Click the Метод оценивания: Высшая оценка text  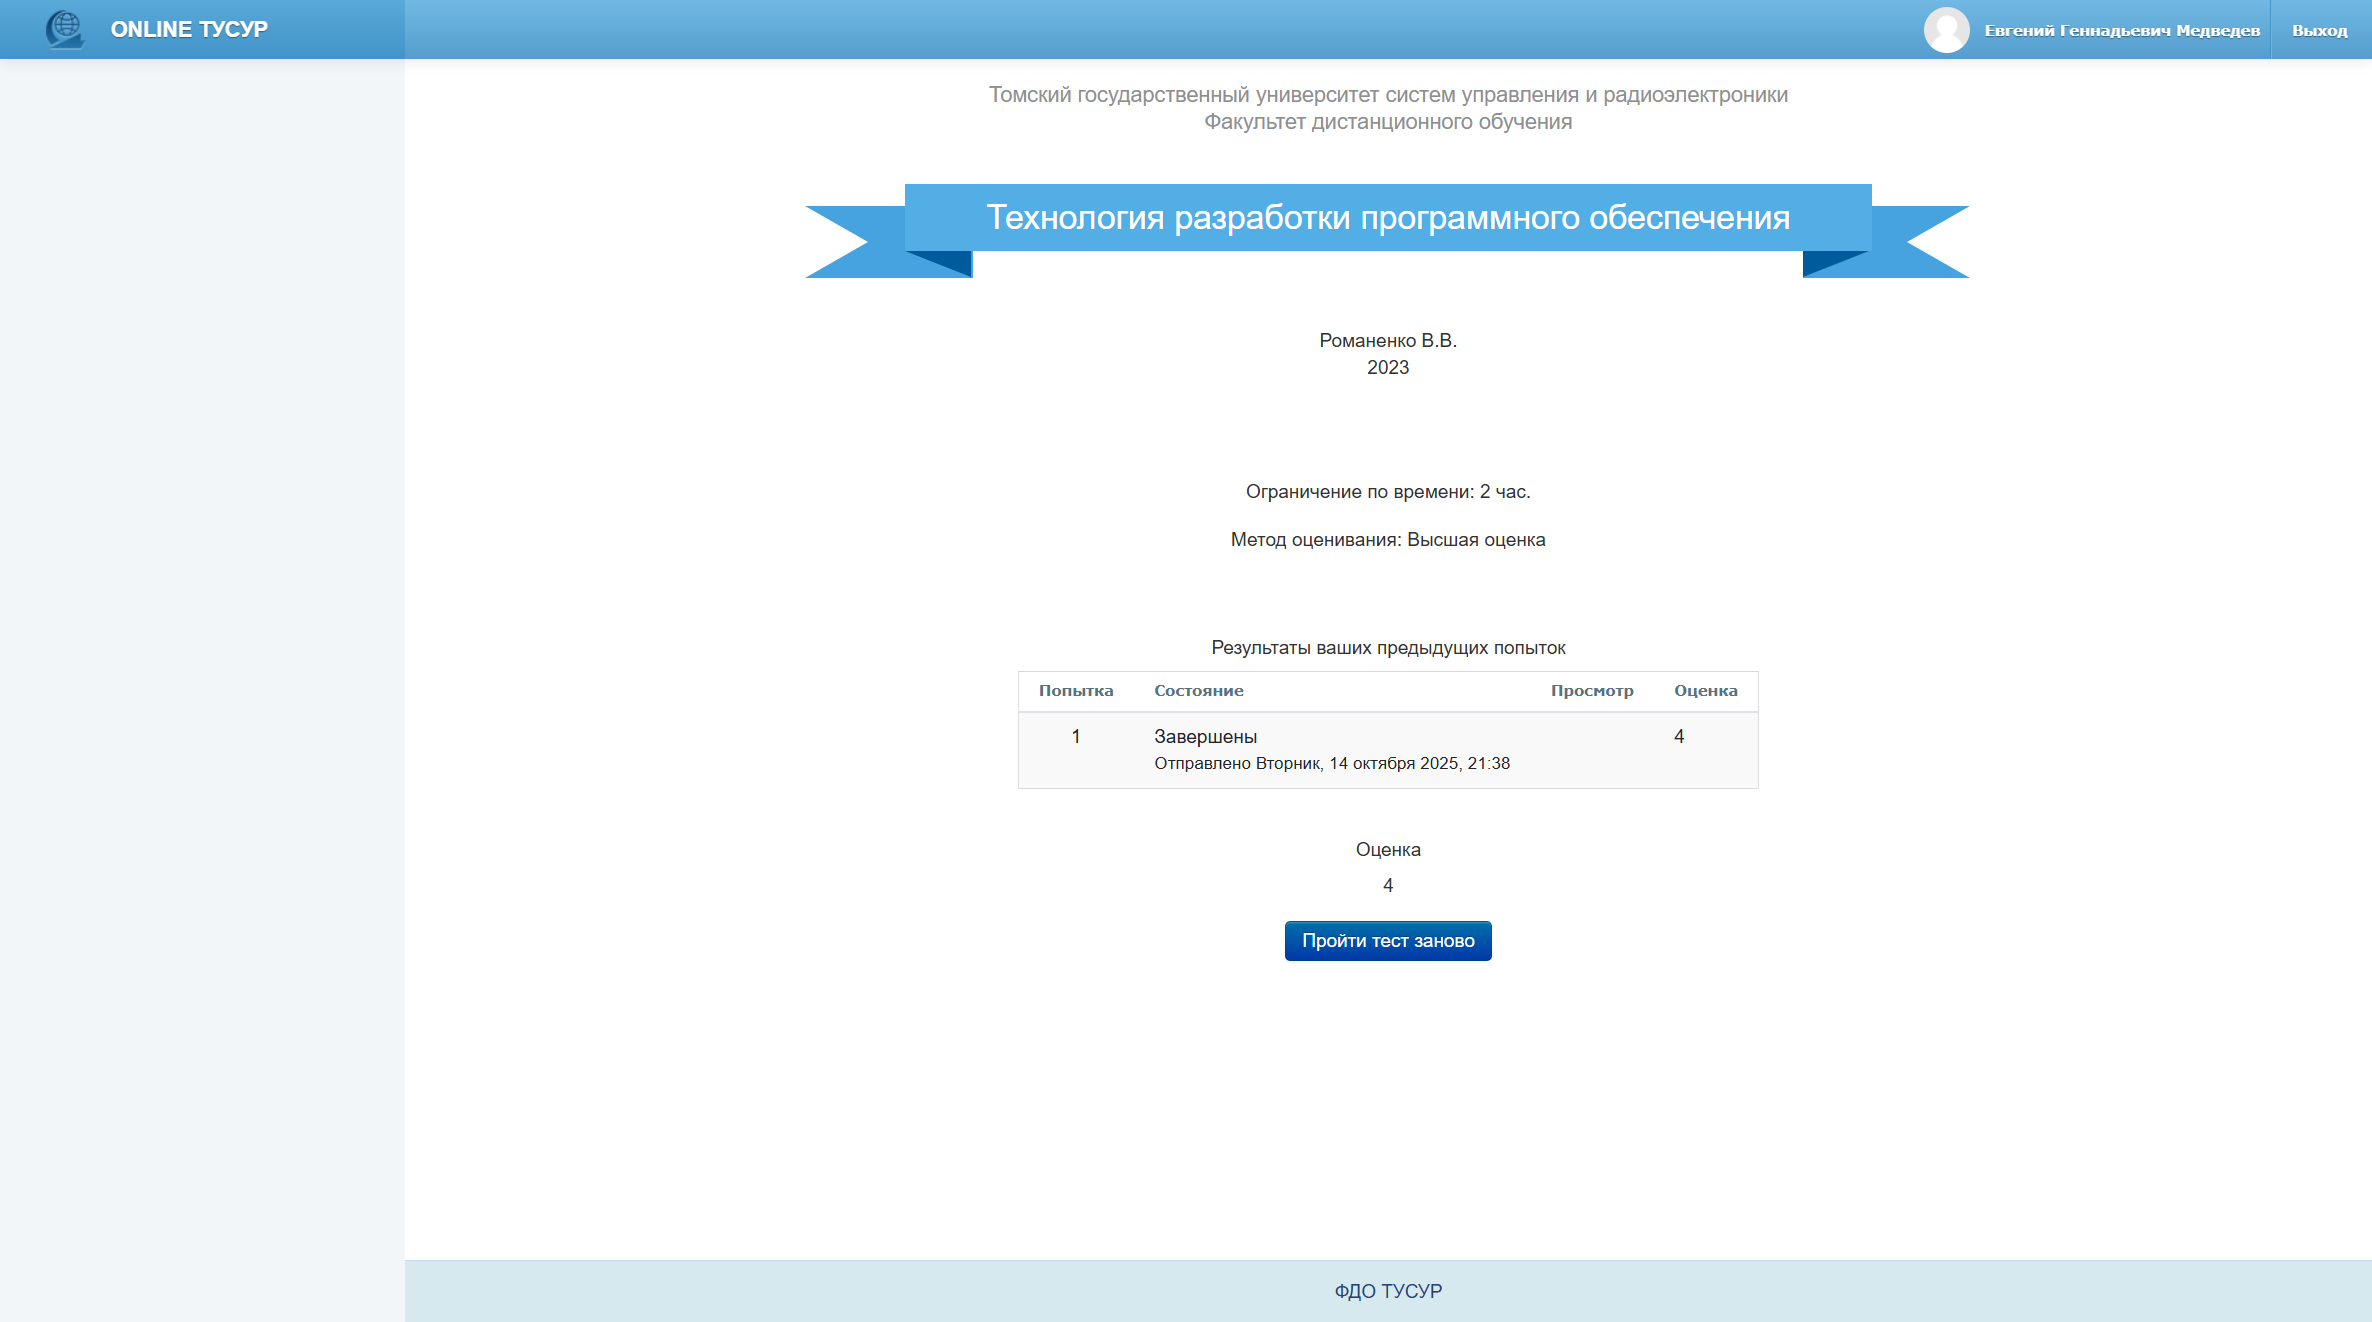click(1387, 540)
